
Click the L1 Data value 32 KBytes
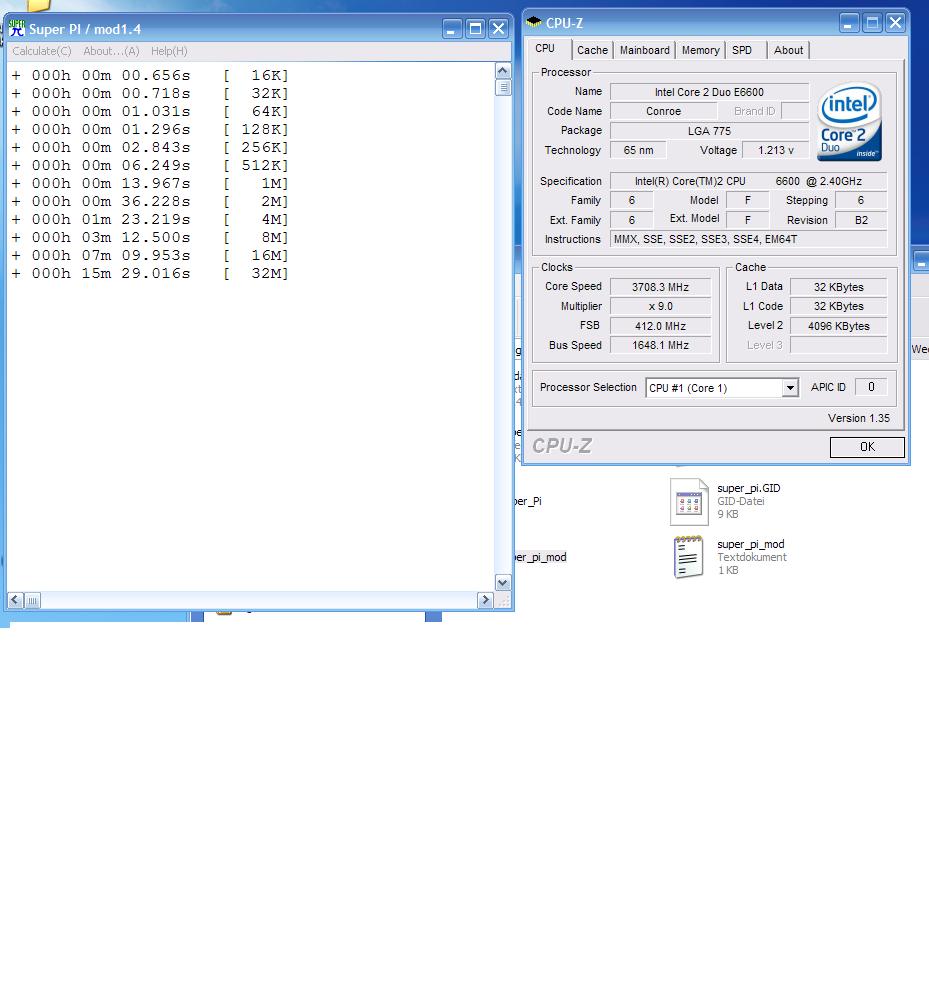tap(838, 287)
